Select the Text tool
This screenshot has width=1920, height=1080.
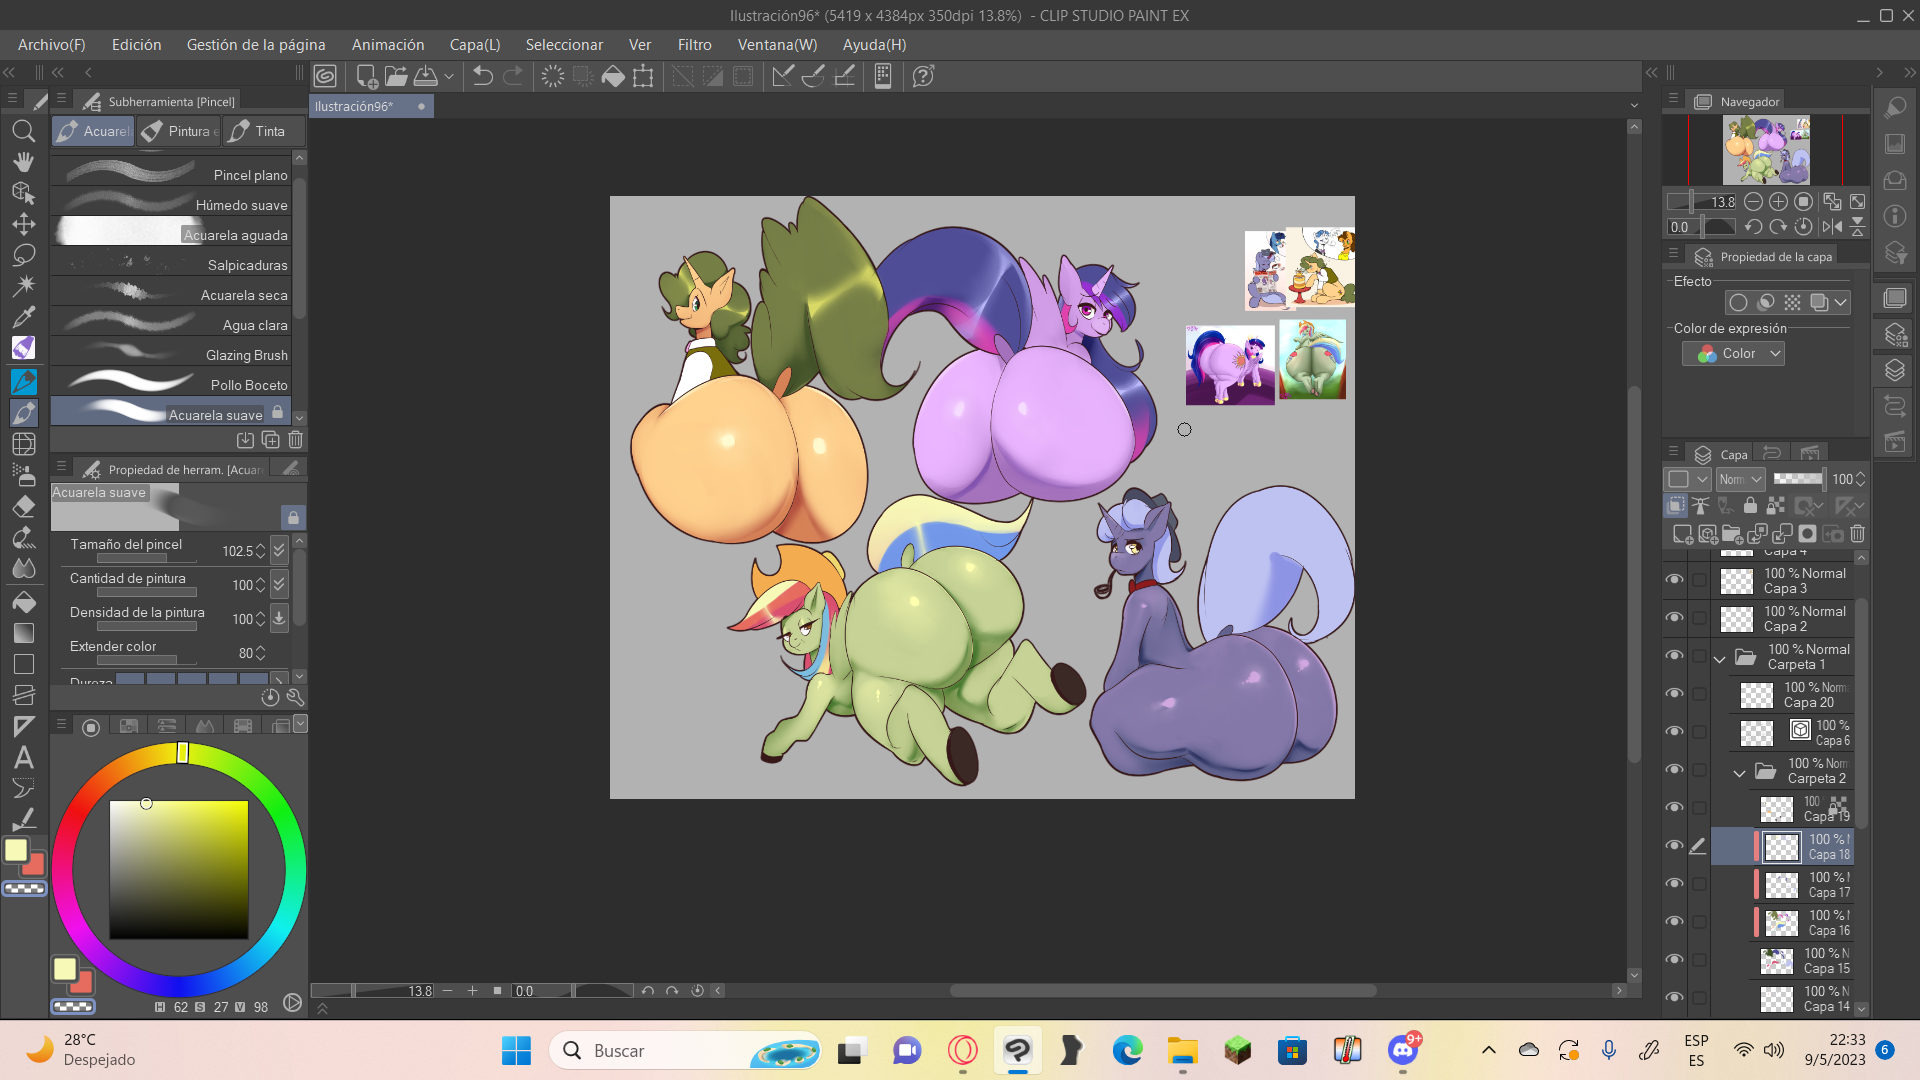[x=23, y=758]
